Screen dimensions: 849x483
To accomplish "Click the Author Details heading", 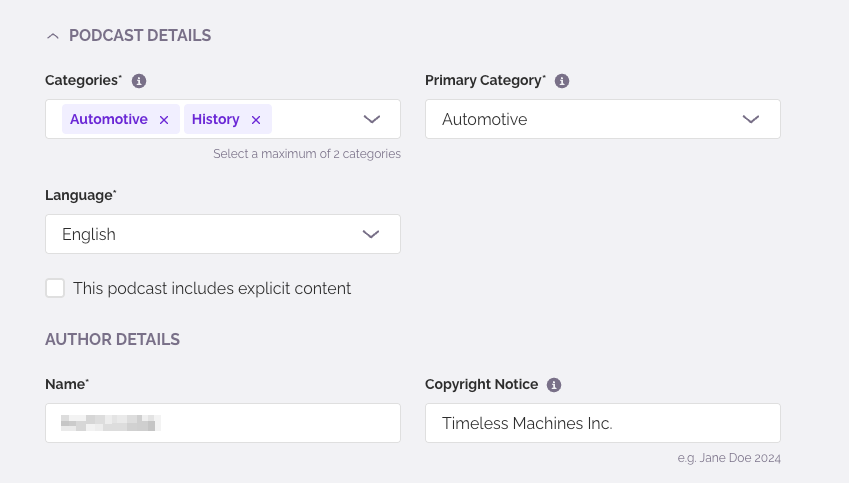I will (112, 340).
